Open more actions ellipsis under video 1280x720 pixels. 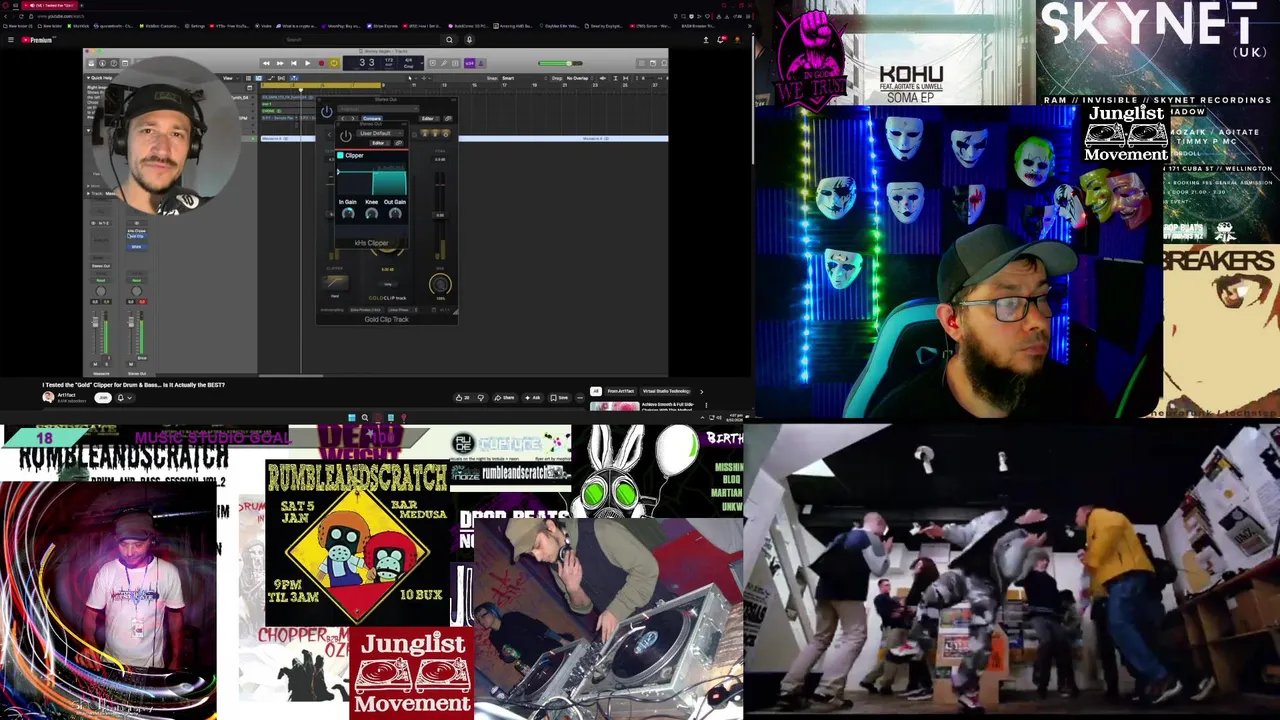click(580, 398)
